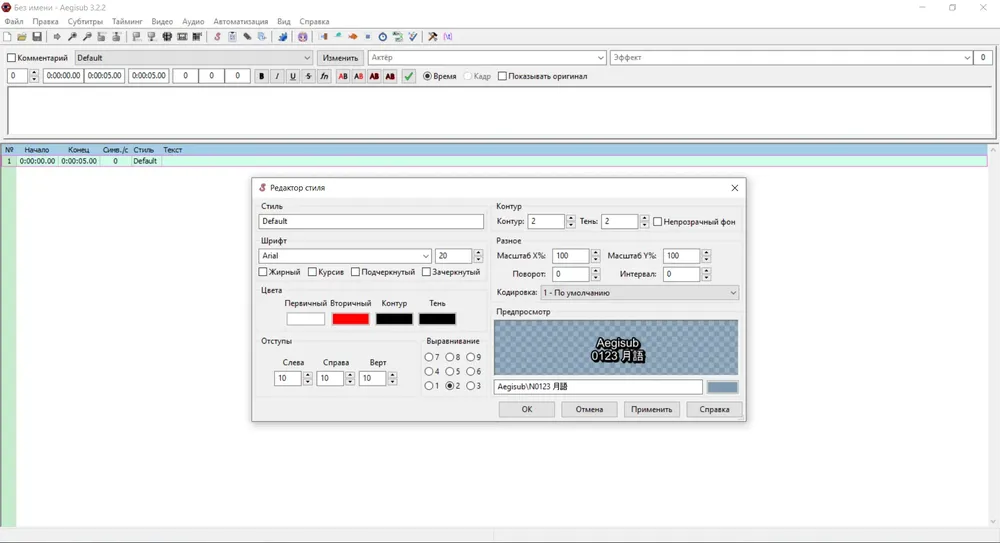The image size is (1000, 543).
Task: Click the Open file folder icon
Action: [x=22, y=37]
